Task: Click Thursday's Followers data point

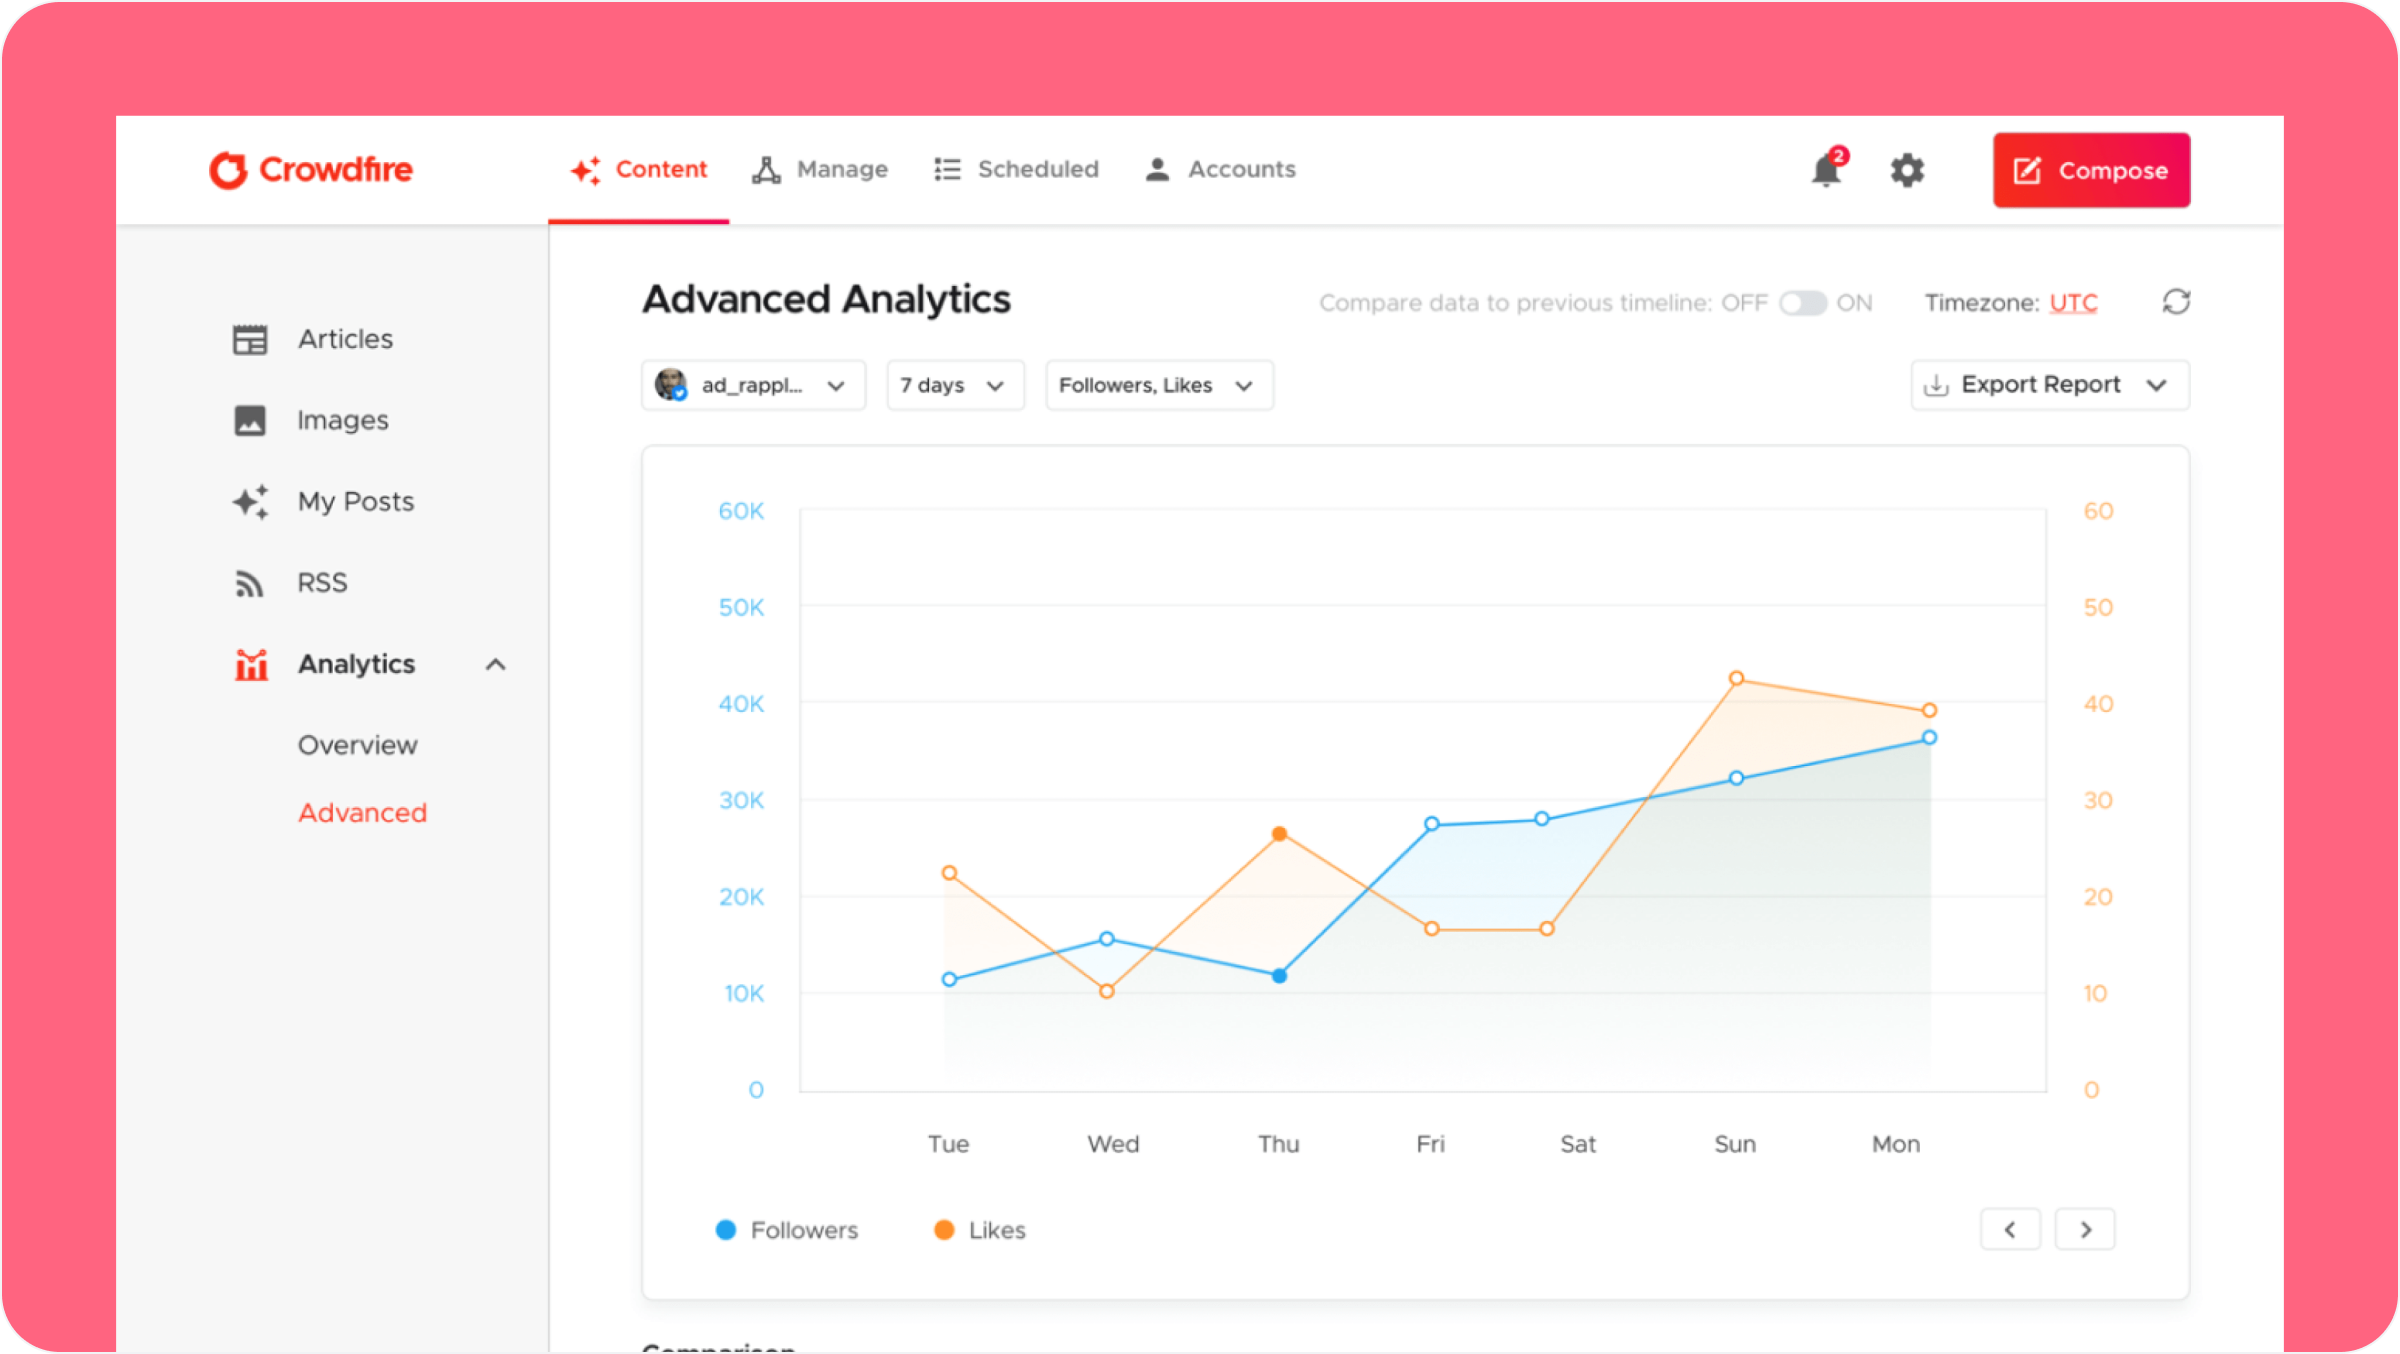Action: coord(1279,975)
